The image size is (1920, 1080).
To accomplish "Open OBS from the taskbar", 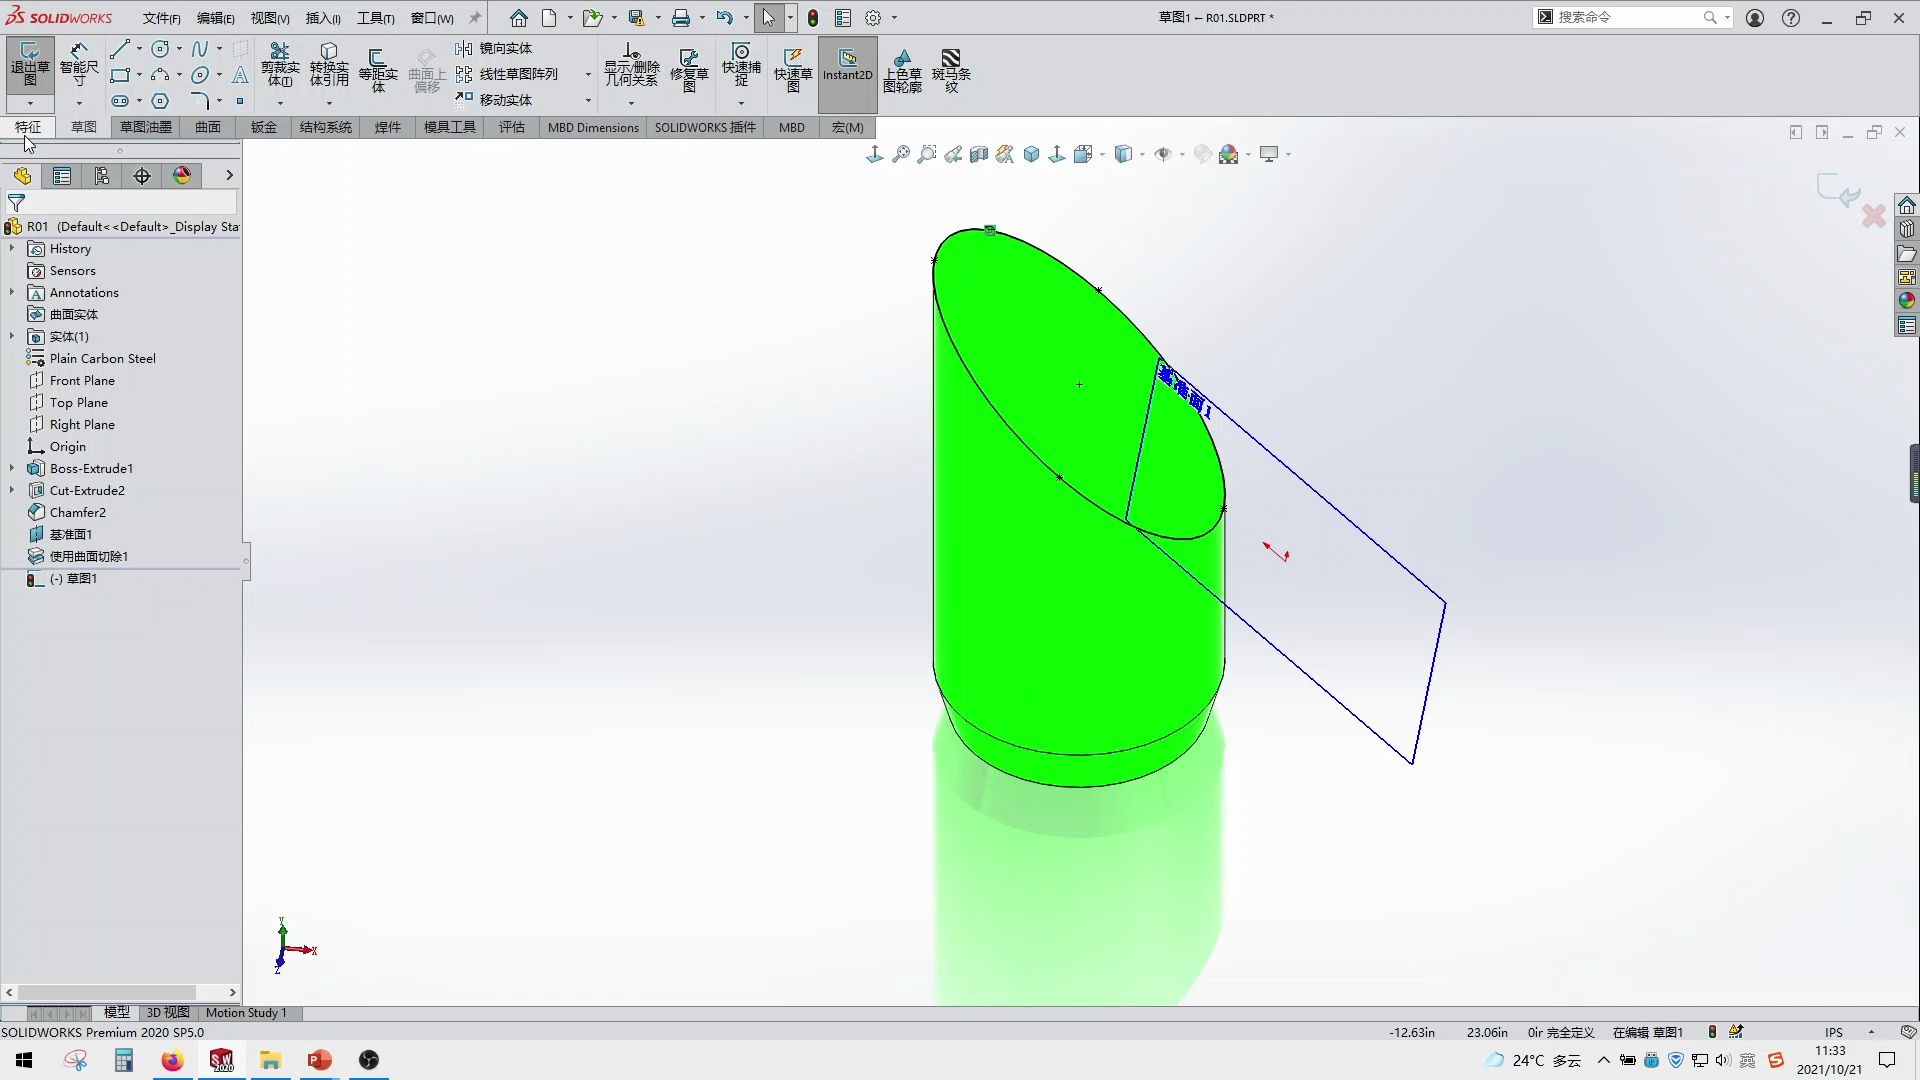I will 368,1060.
